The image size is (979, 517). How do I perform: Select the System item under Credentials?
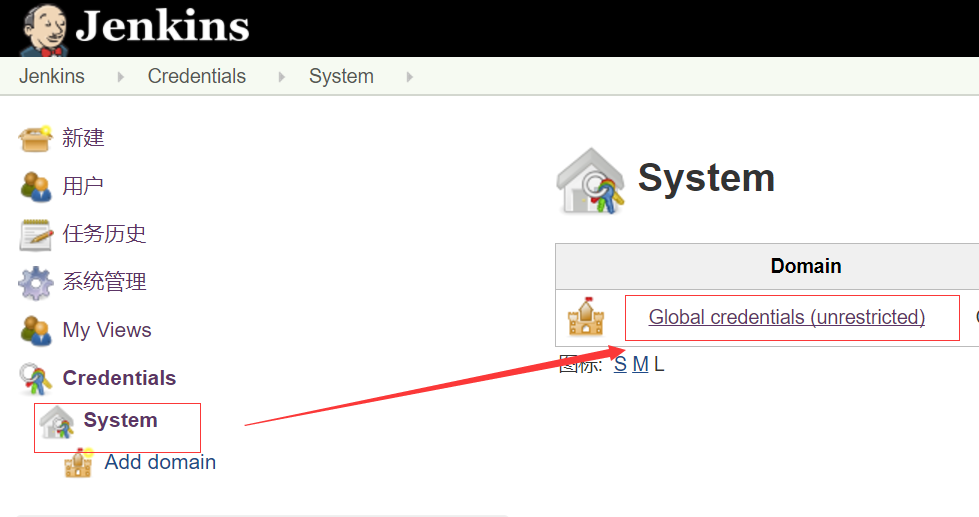tap(121, 420)
